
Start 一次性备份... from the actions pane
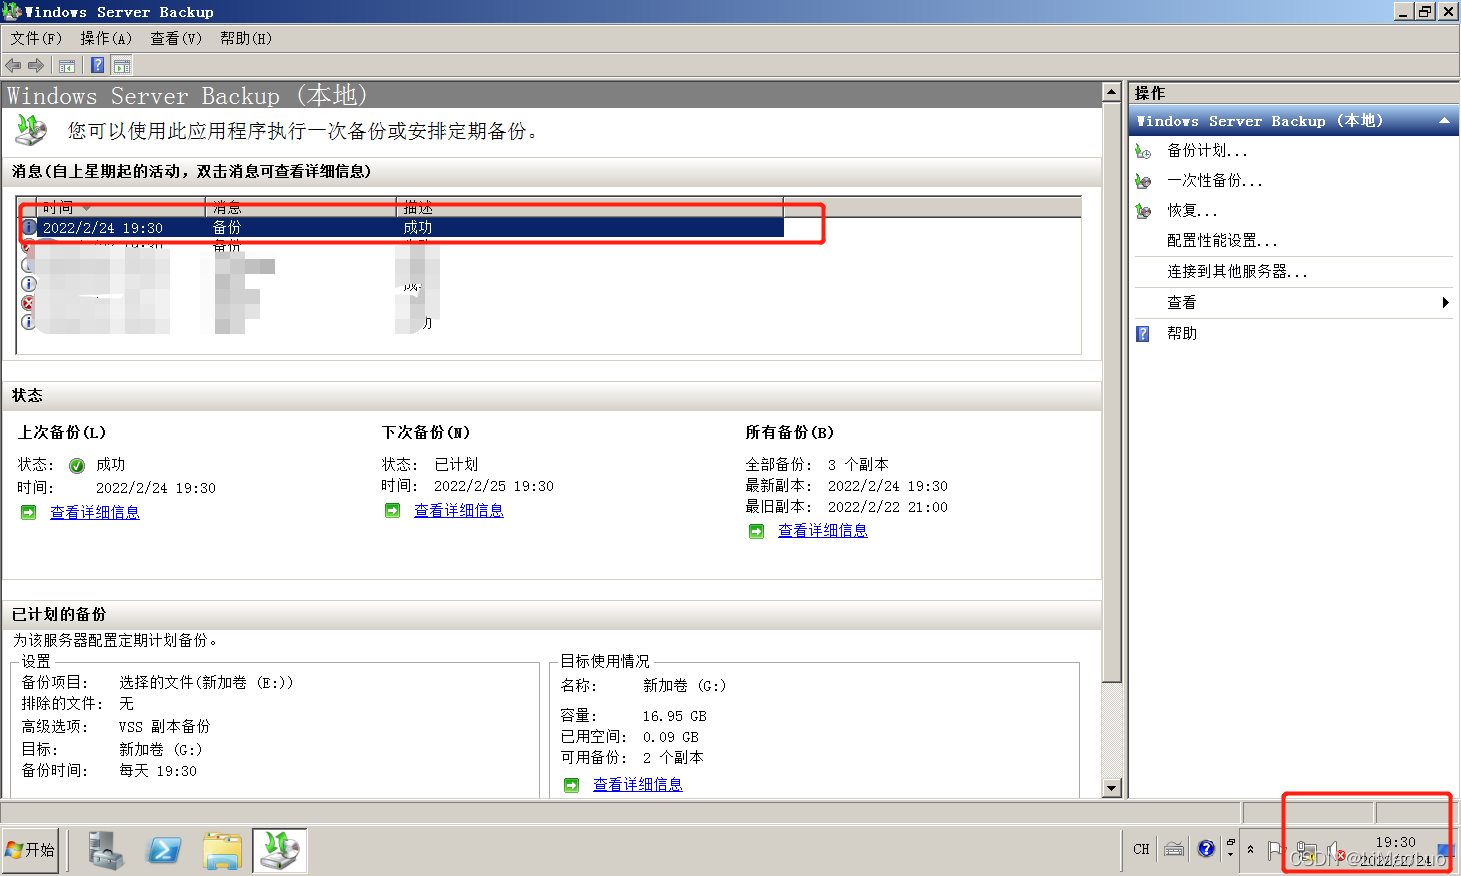tap(1215, 181)
